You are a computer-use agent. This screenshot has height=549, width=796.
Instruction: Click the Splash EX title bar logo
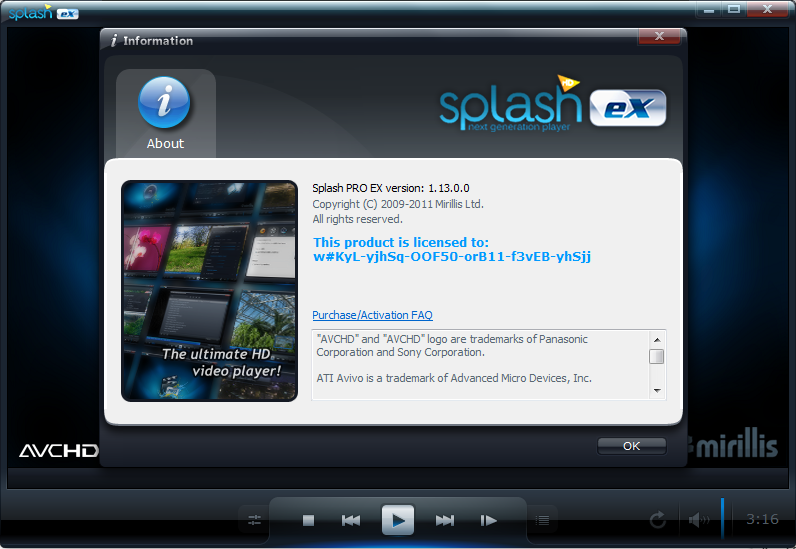pos(44,12)
